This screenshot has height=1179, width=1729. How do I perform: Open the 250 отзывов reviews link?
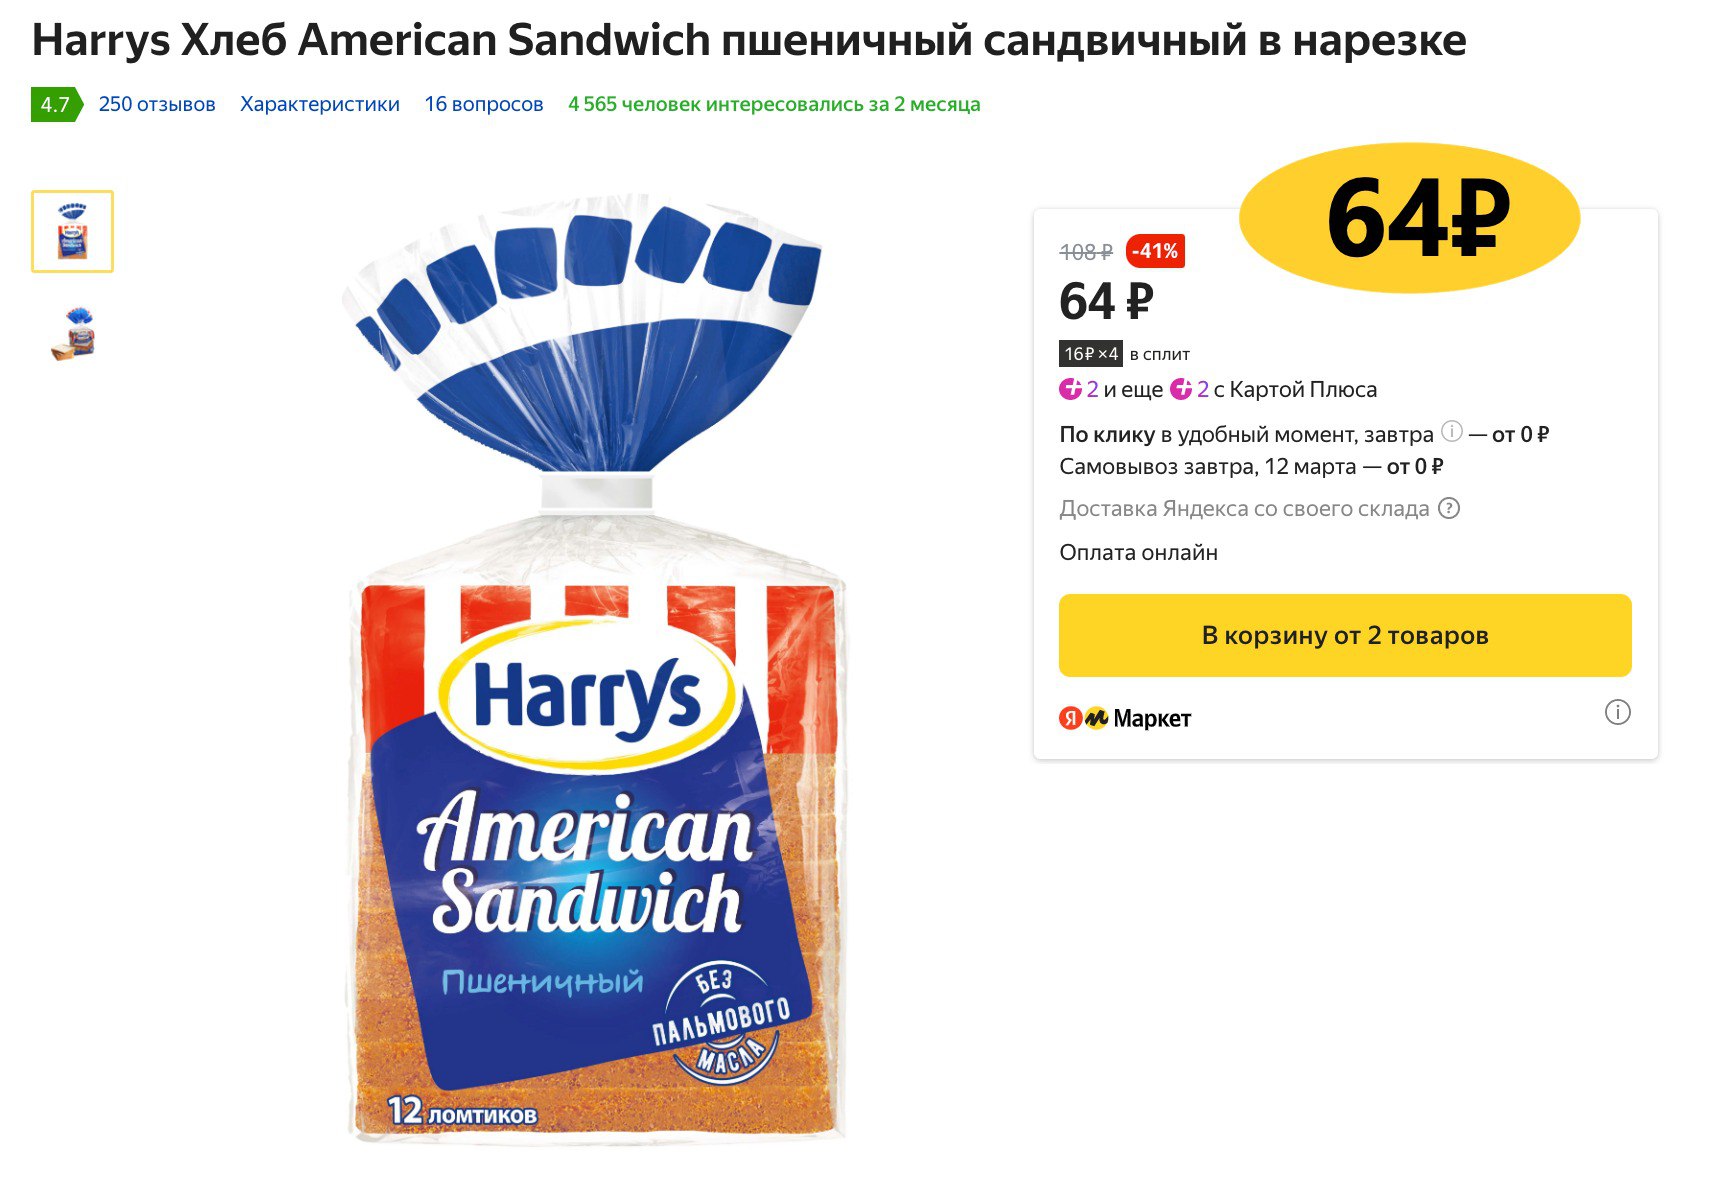(x=157, y=105)
